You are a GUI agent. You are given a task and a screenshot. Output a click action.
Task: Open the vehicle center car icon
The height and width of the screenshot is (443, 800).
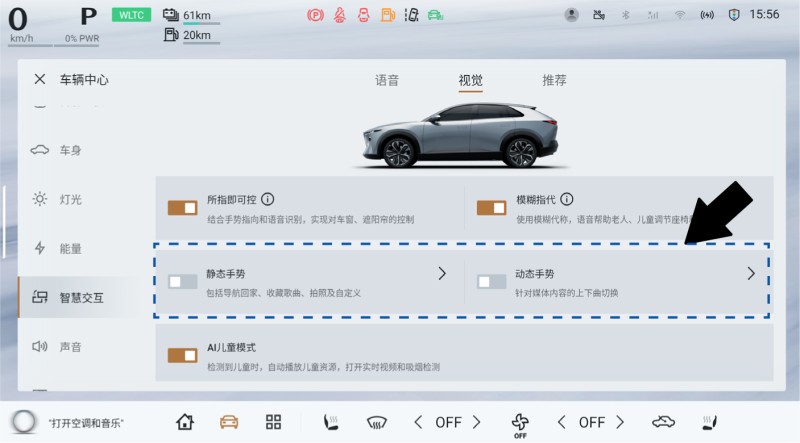coord(229,422)
